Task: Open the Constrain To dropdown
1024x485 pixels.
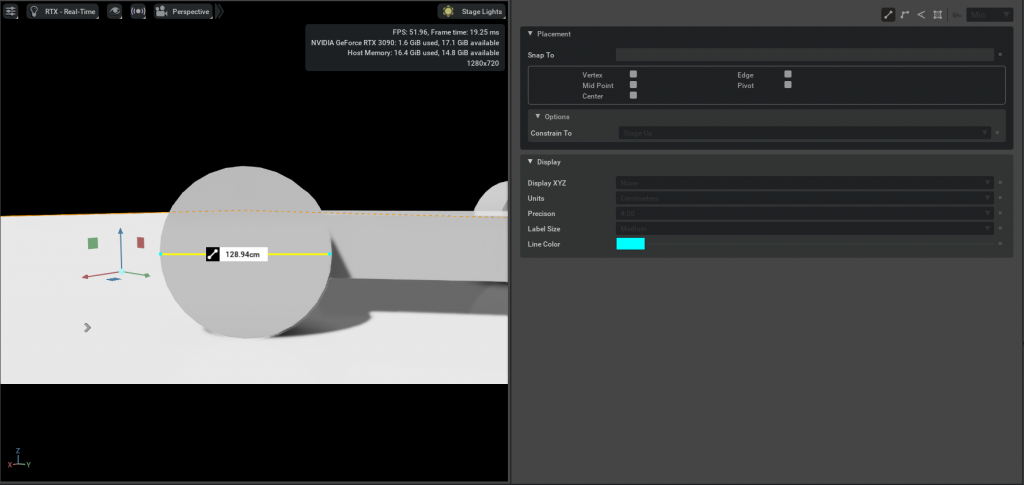Action: click(x=805, y=133)
